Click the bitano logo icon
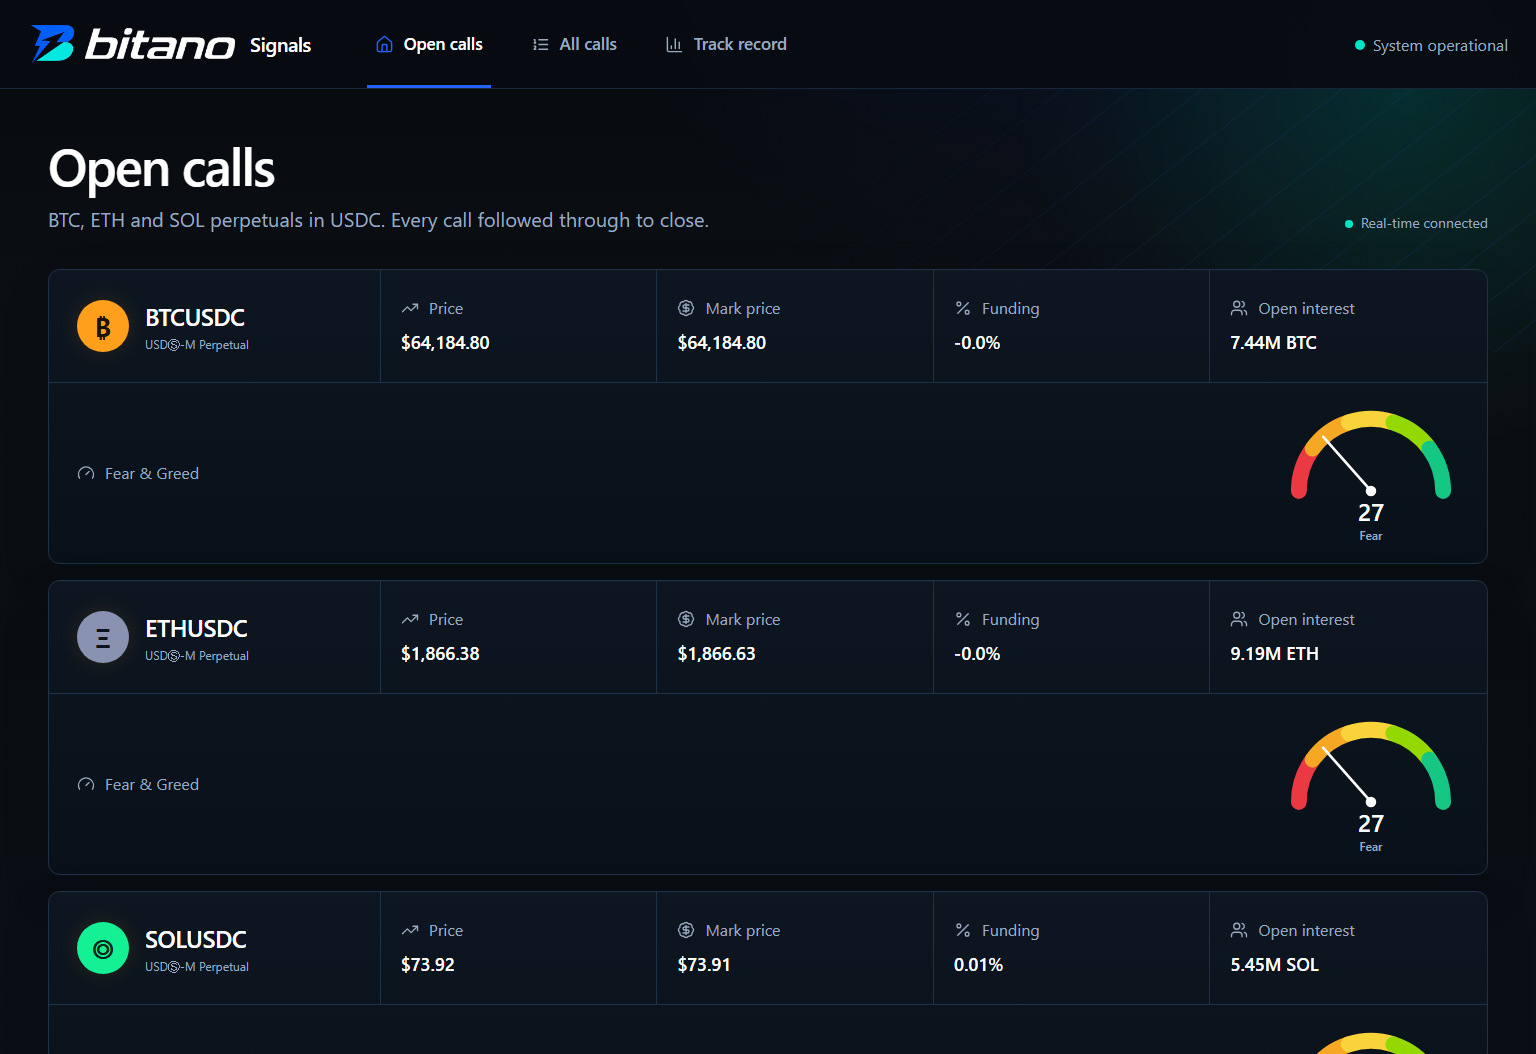The width and height of the screenshot is (1536, 1054). [x=53, y=44]
